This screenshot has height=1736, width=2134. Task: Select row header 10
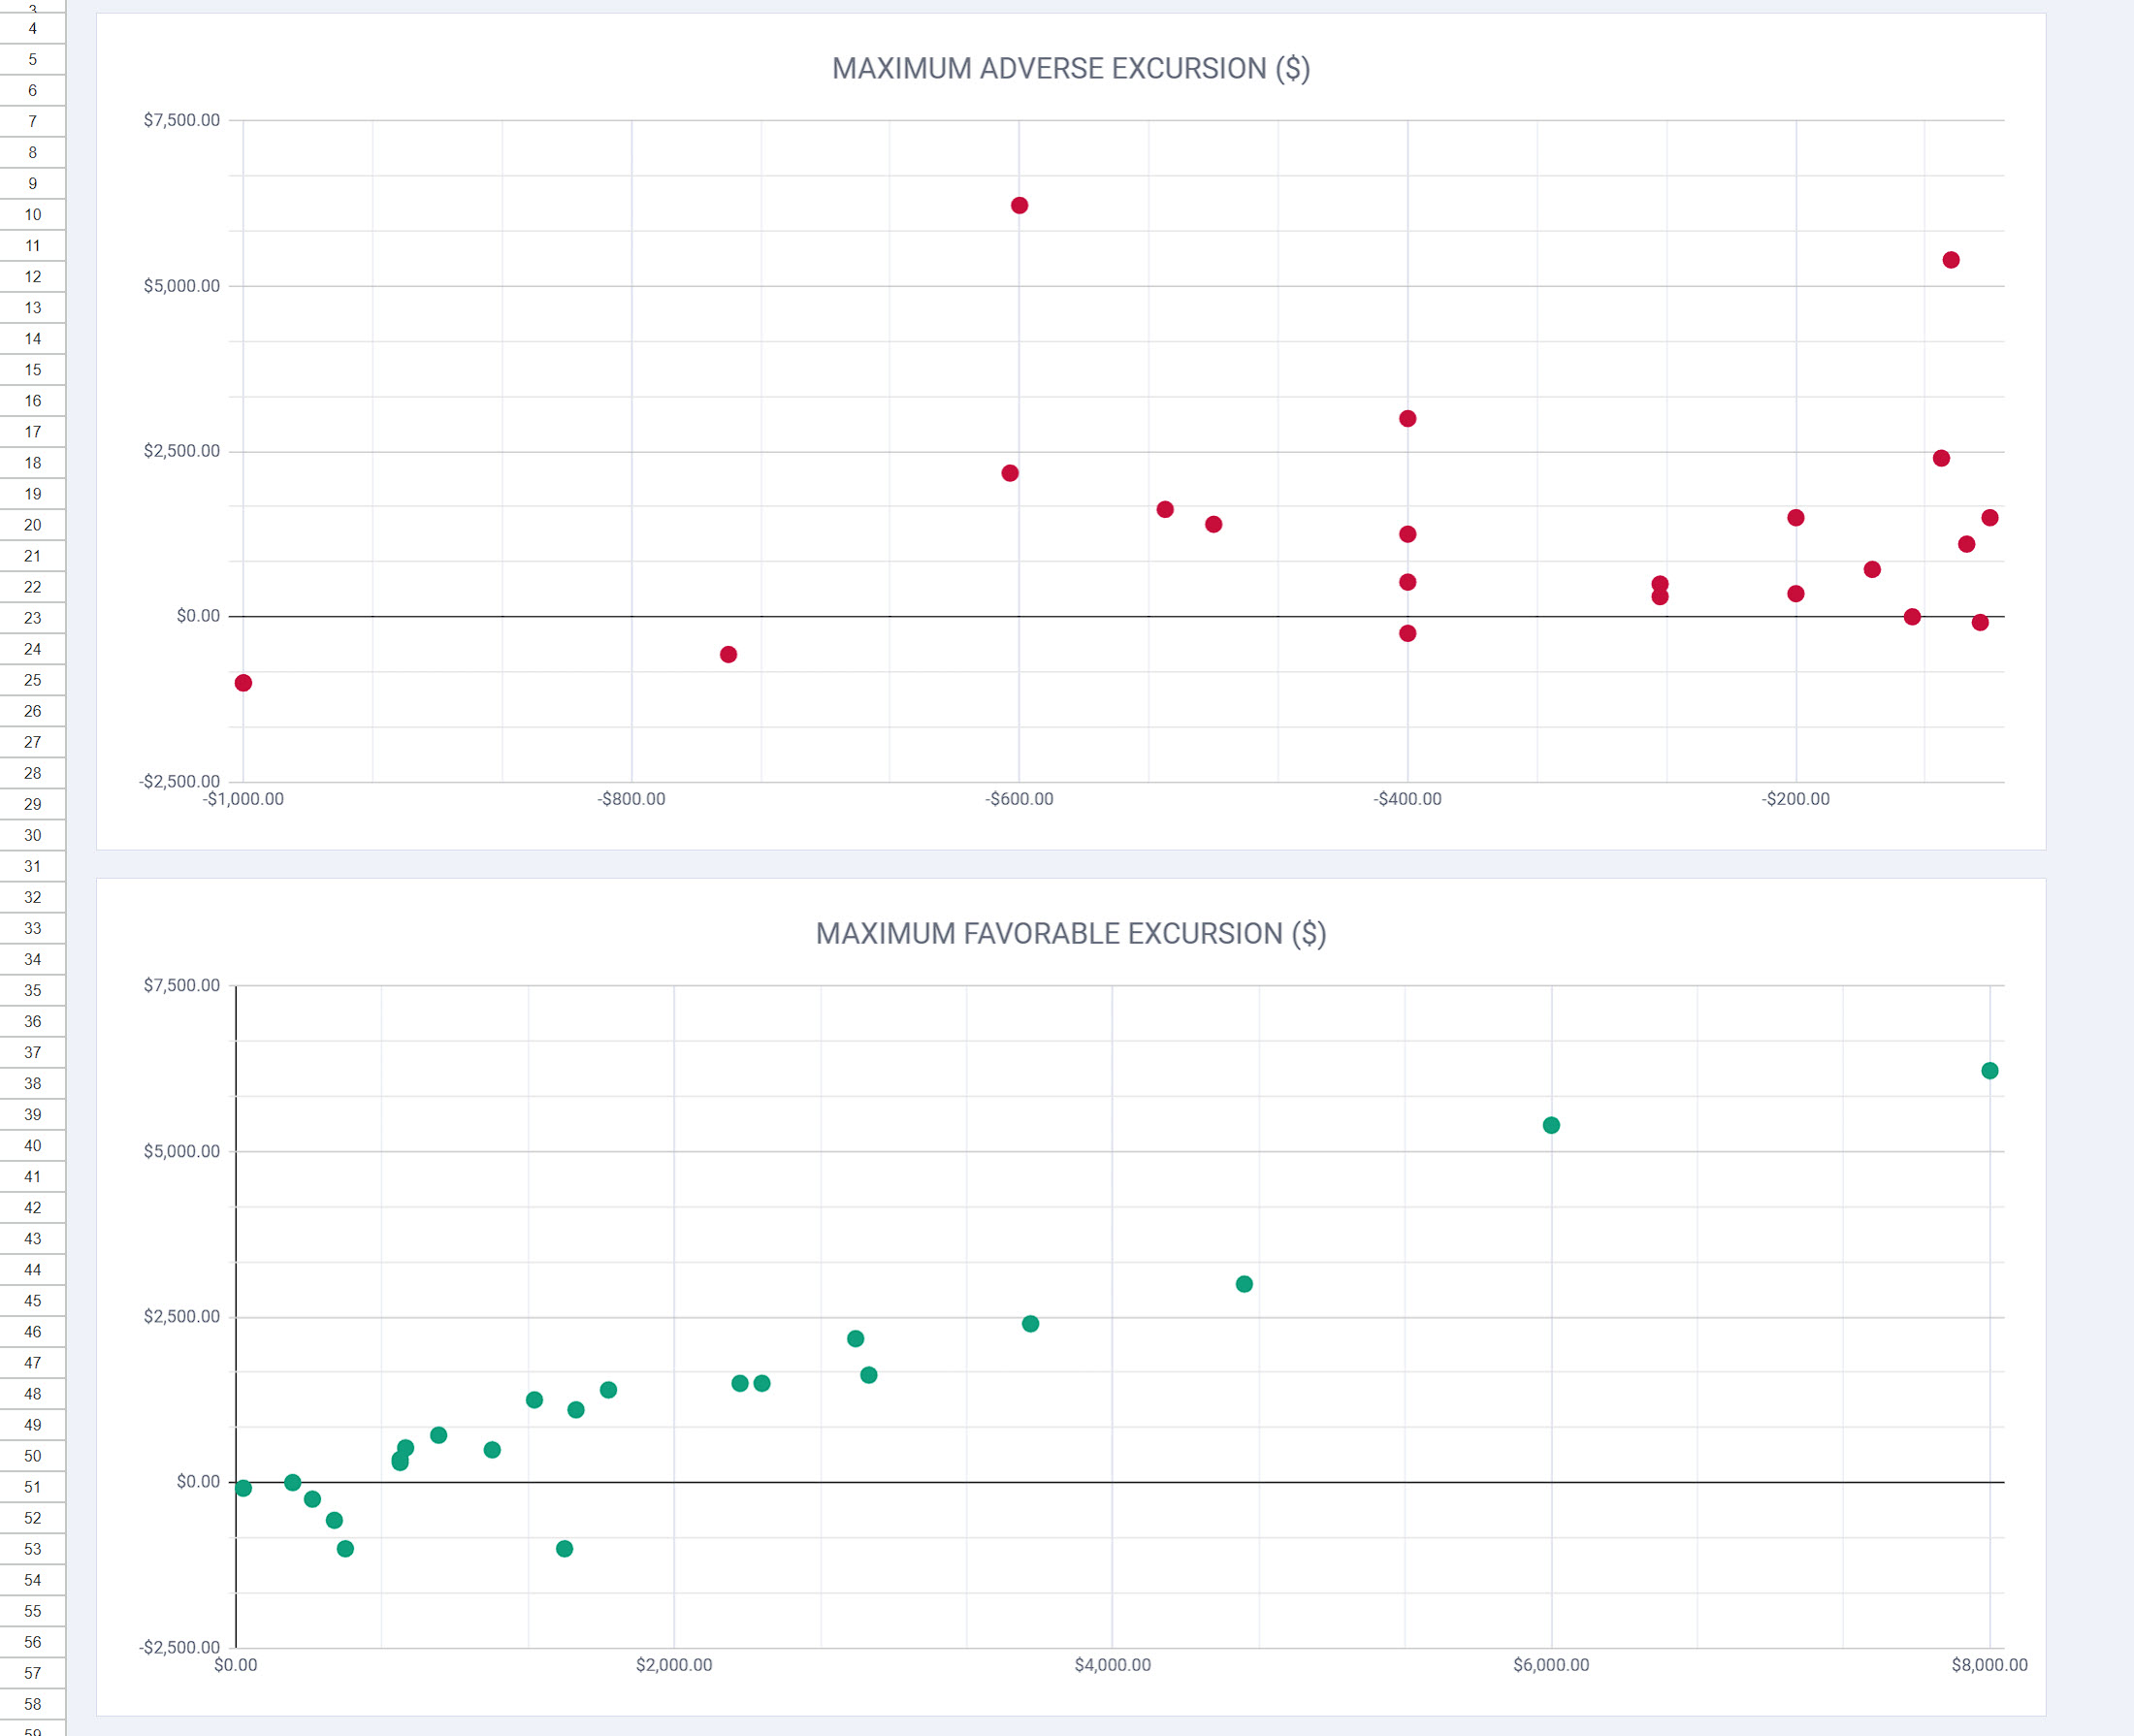click(33, 214)
